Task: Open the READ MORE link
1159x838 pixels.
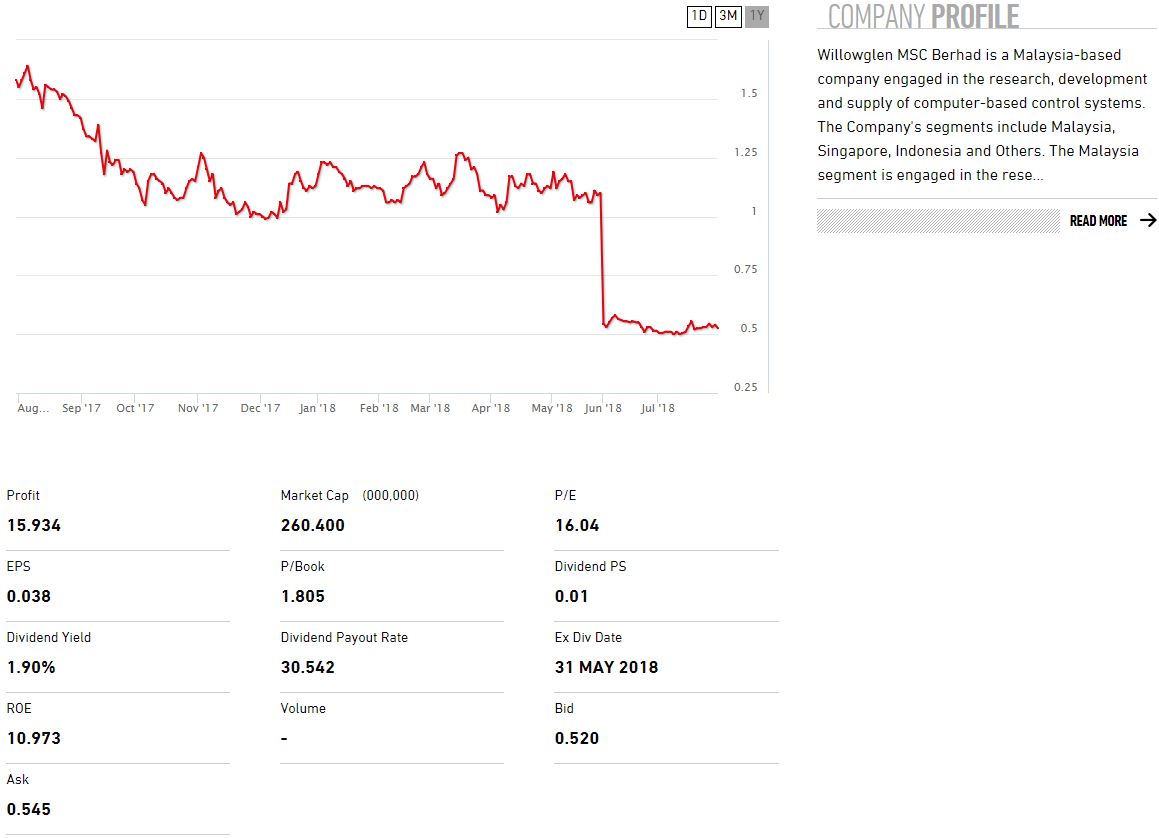Action: tap(1098, 221)
